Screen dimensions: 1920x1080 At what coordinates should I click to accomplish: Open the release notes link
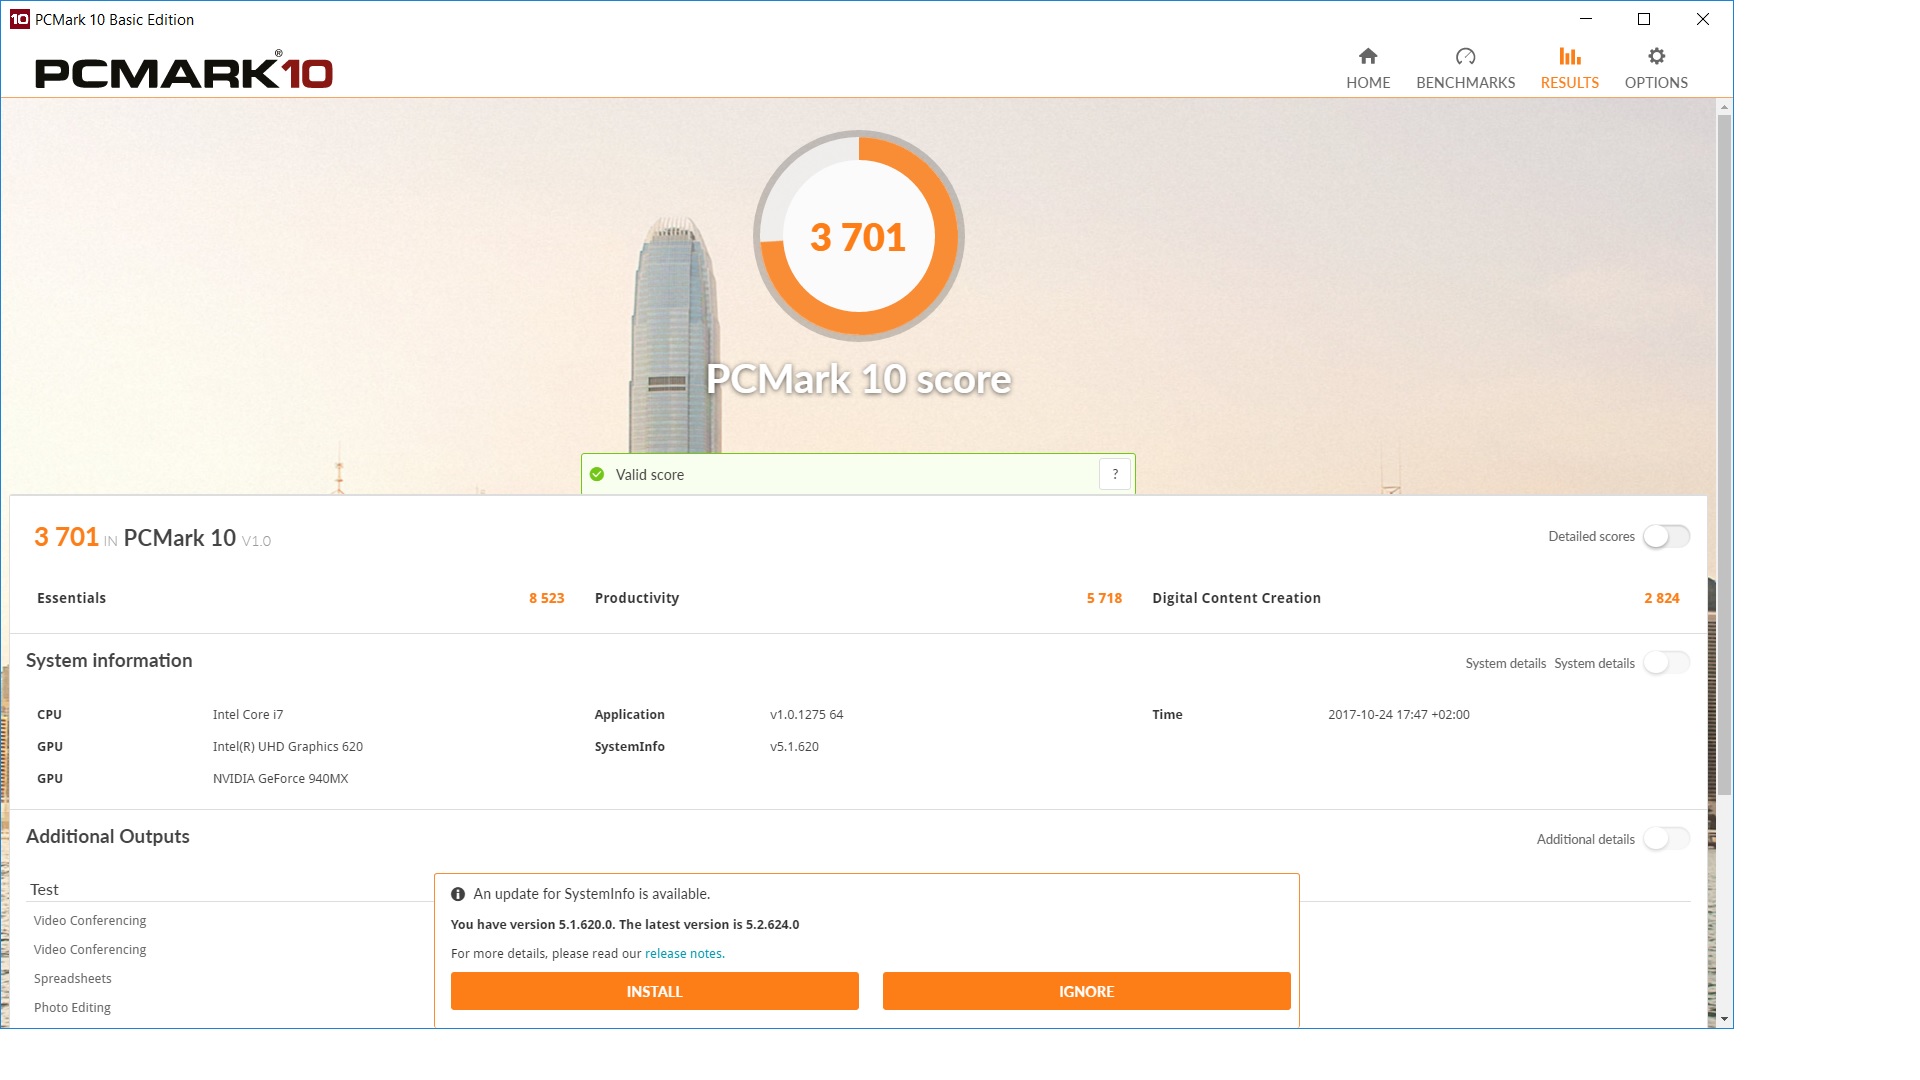tap(684, 954)
